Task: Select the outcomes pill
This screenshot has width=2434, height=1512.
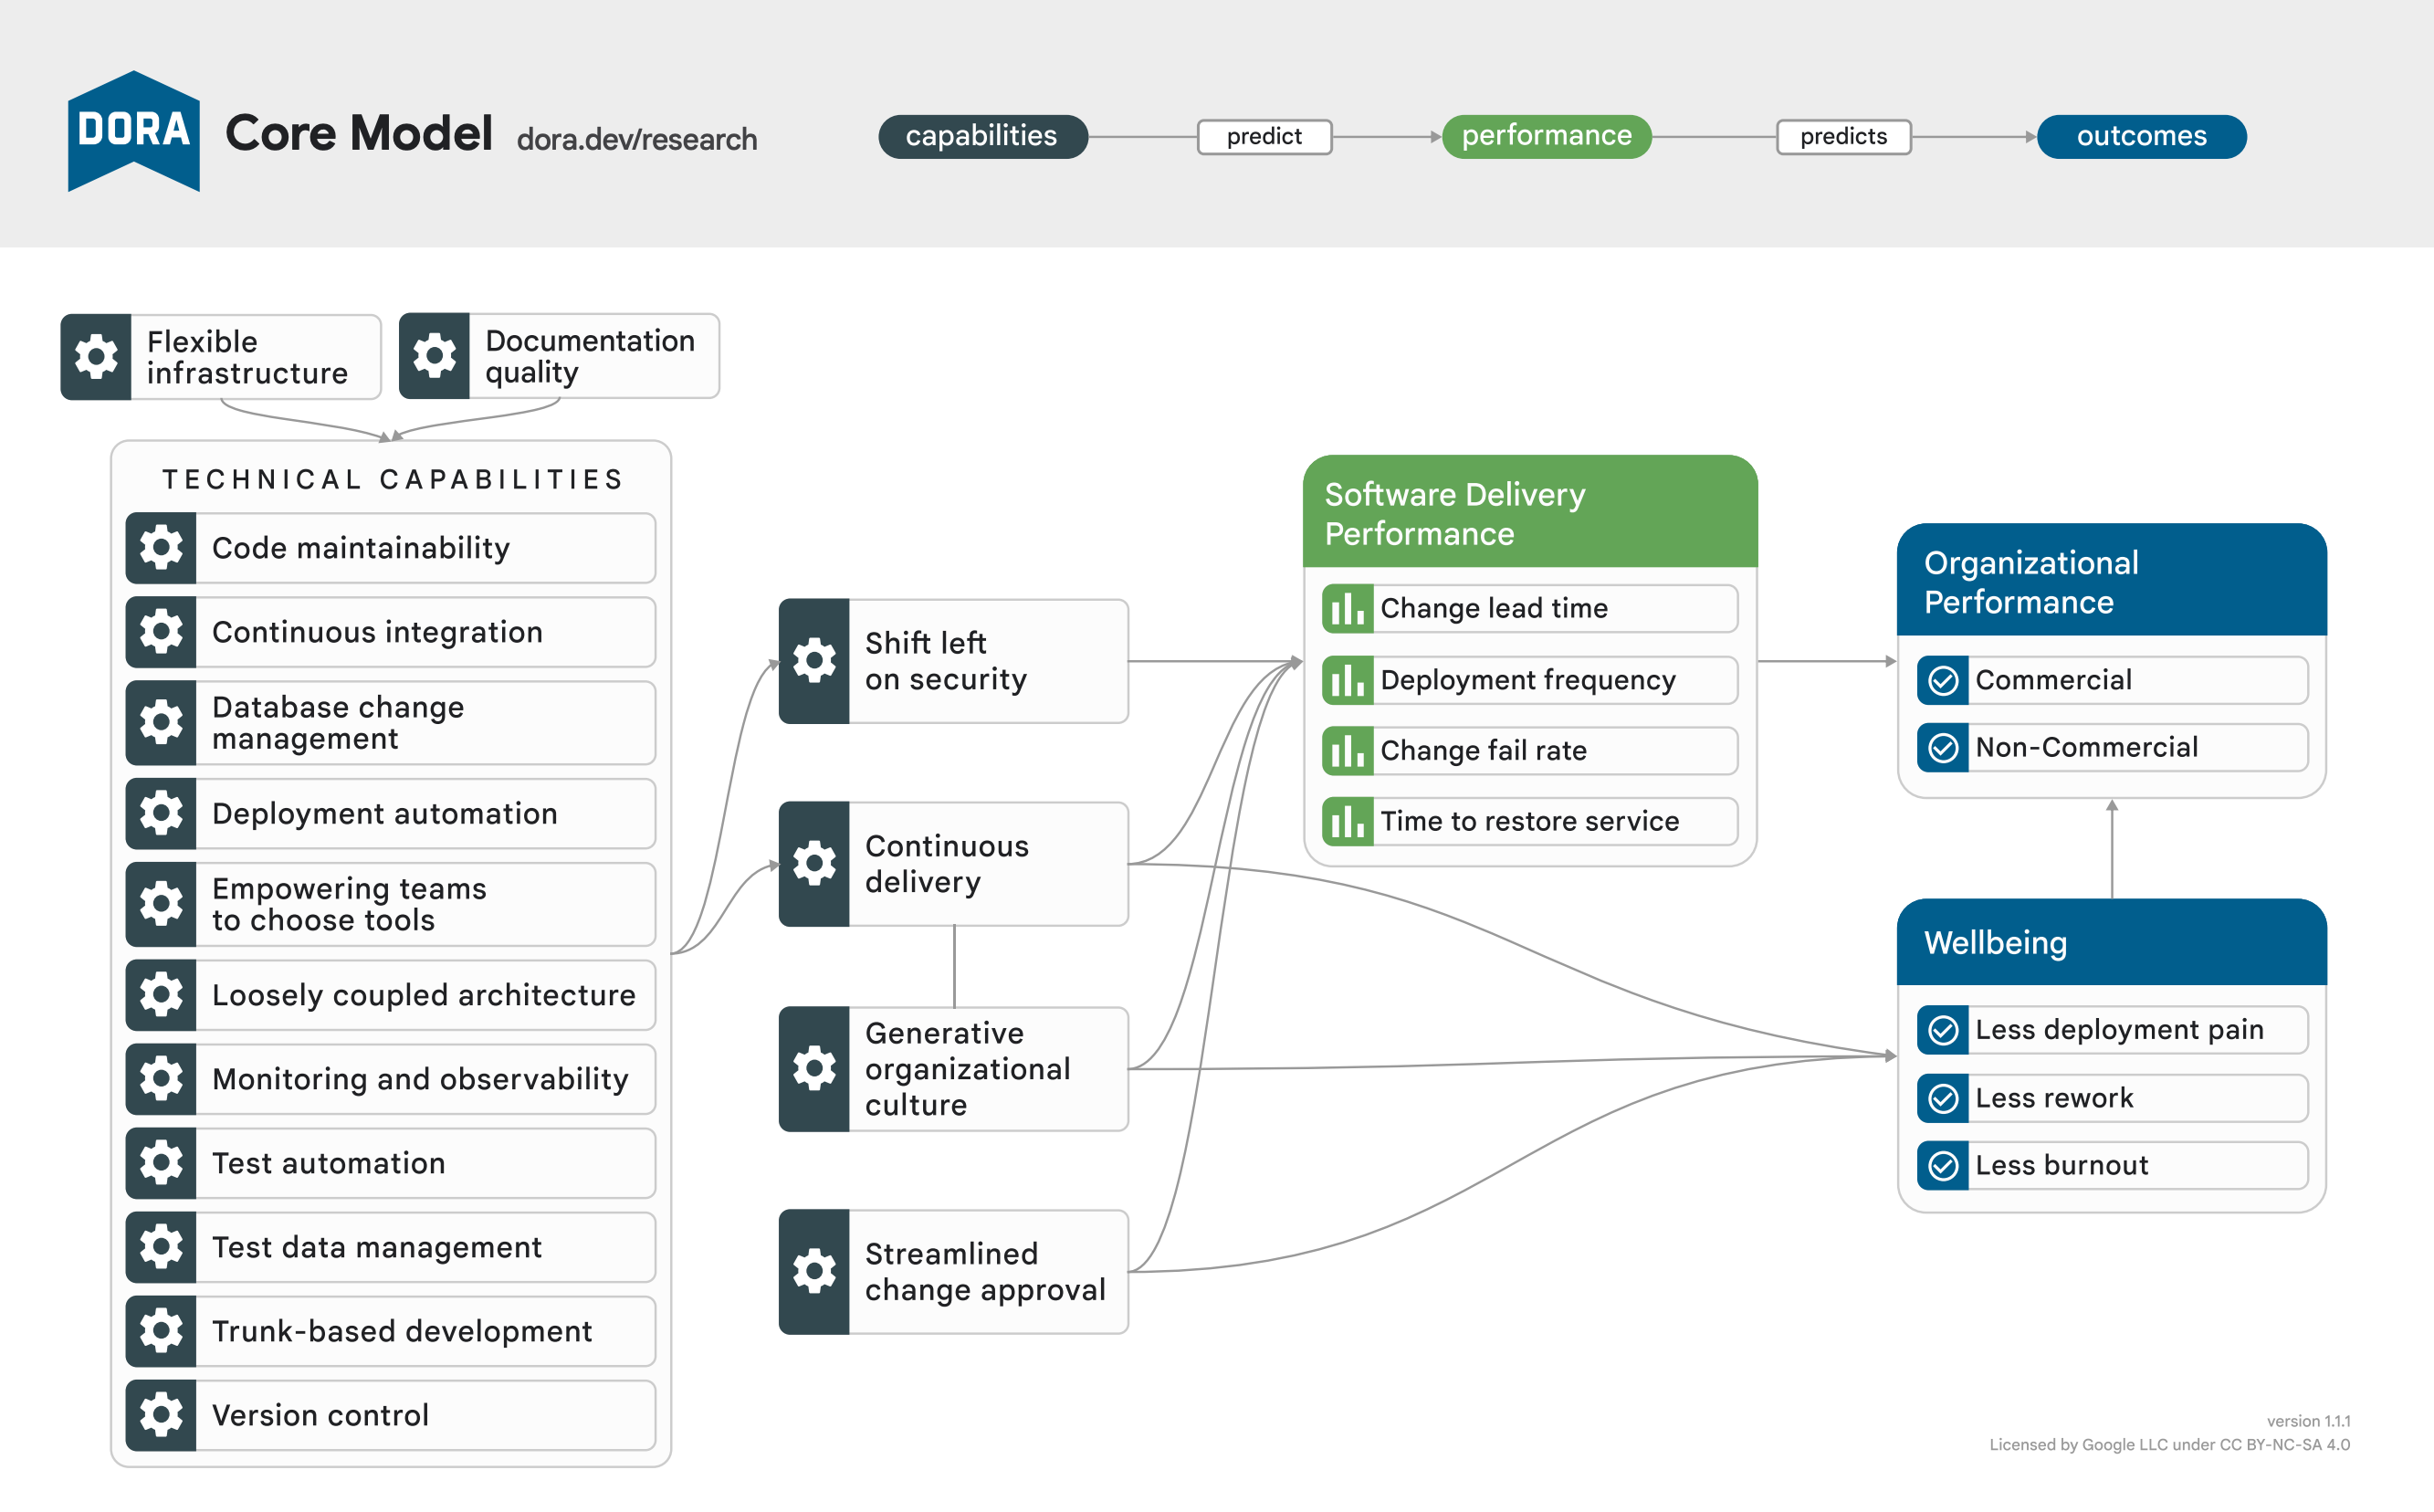Action: tap(2141, 136)
